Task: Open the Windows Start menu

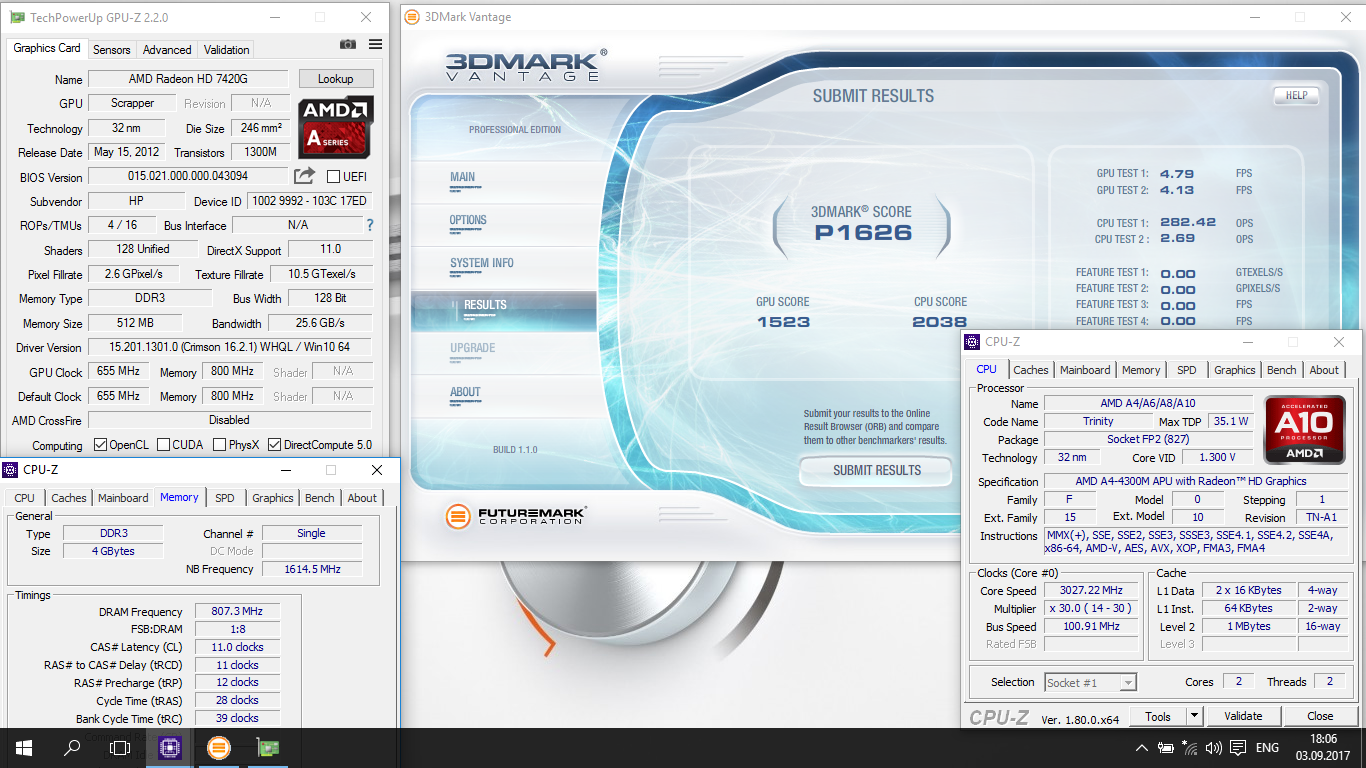Action: [x=23, y=748]
